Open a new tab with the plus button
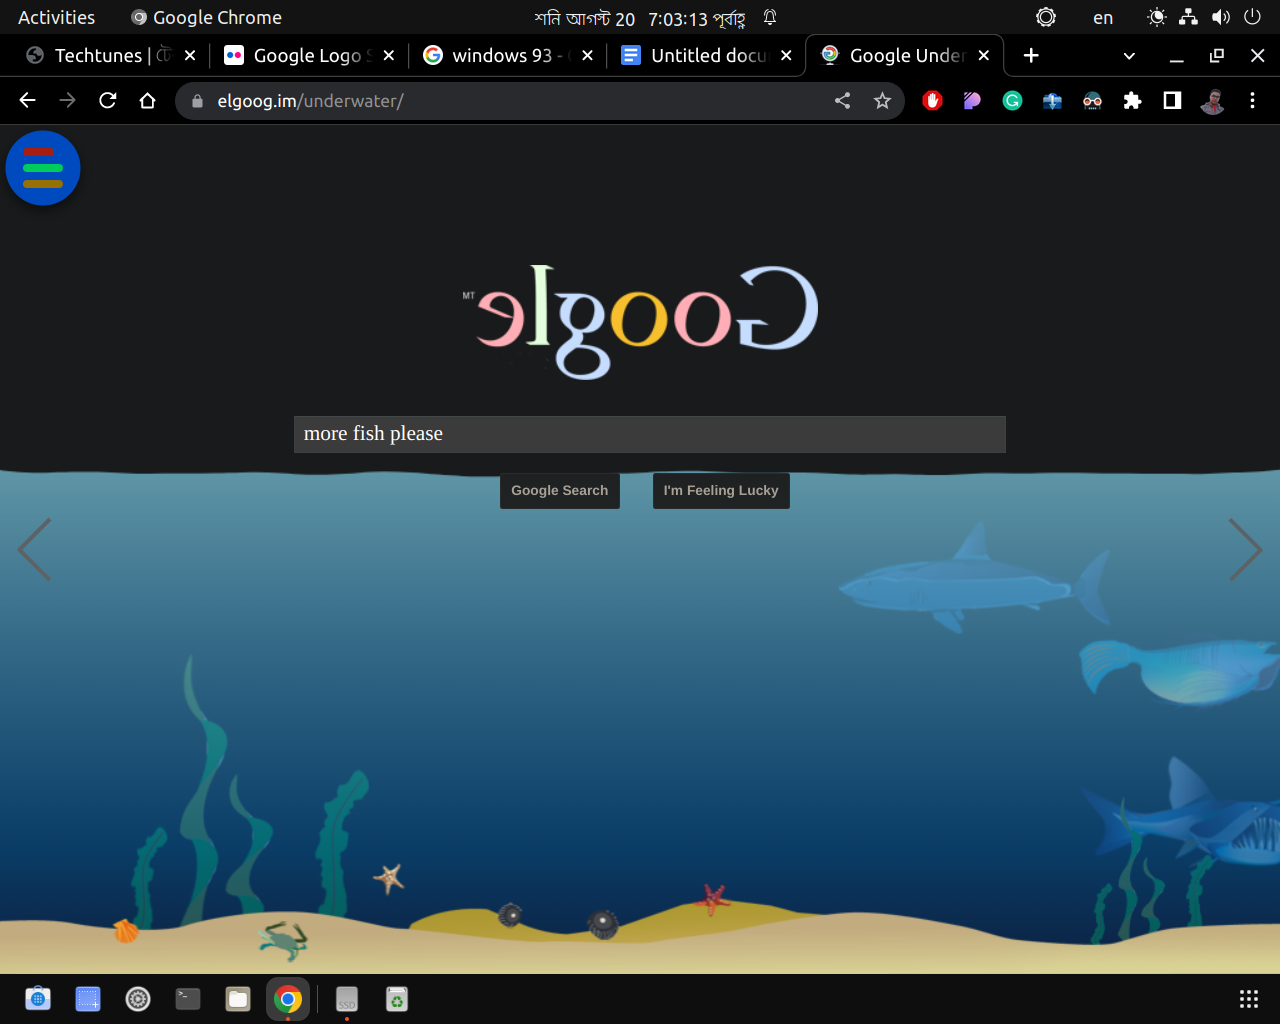This screenshot has height=1024, width=1280. point(1031,55)
